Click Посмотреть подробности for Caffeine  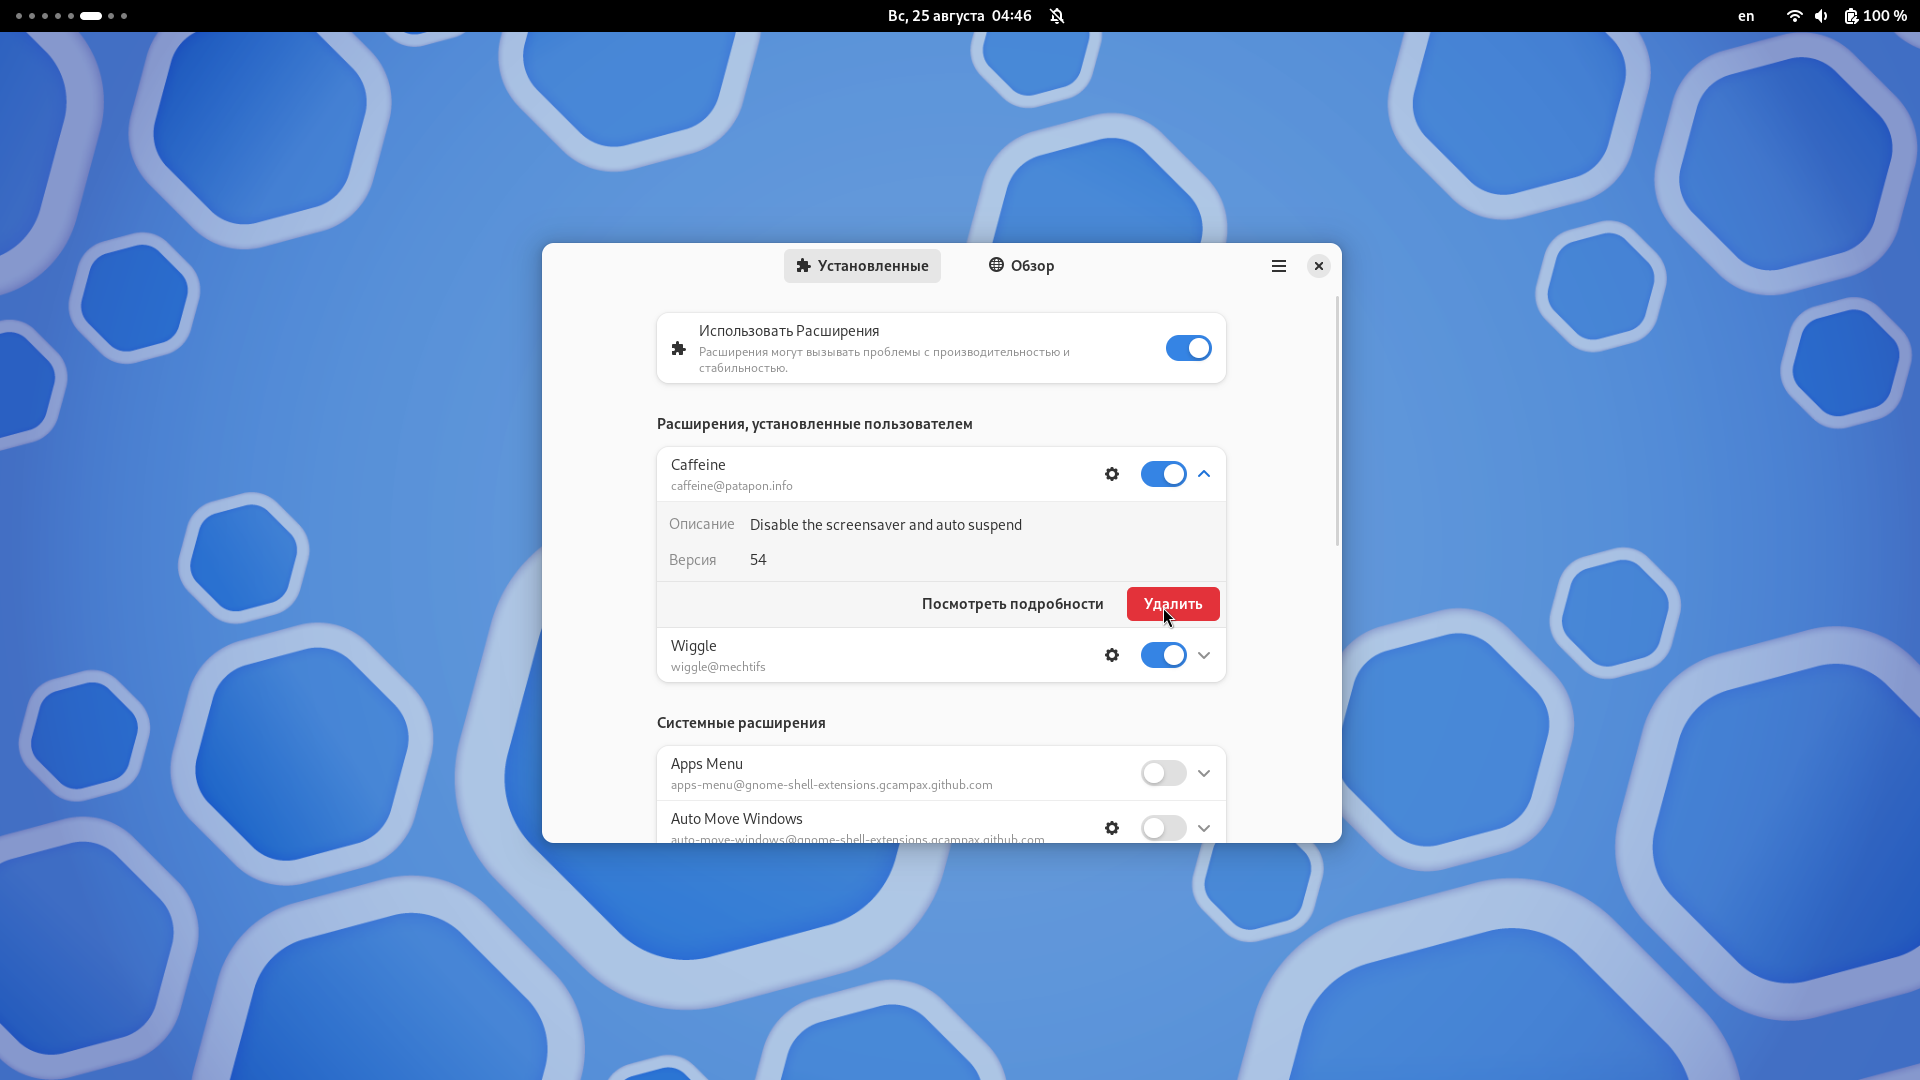tap(1012, 604)
